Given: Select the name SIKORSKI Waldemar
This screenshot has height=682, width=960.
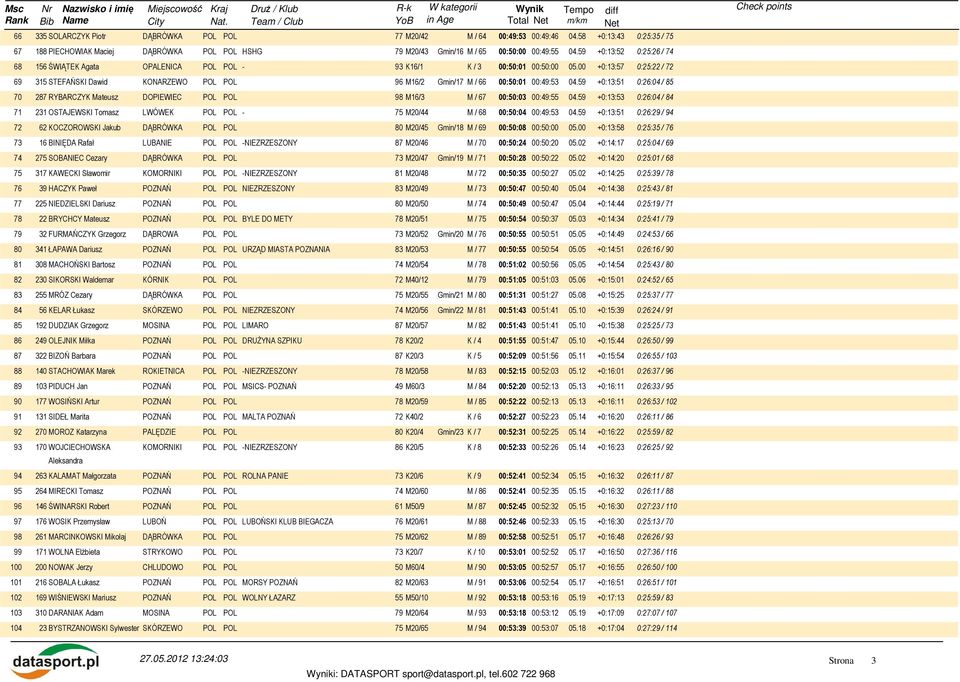Looking at the screenshot, I should pos(81,280).
